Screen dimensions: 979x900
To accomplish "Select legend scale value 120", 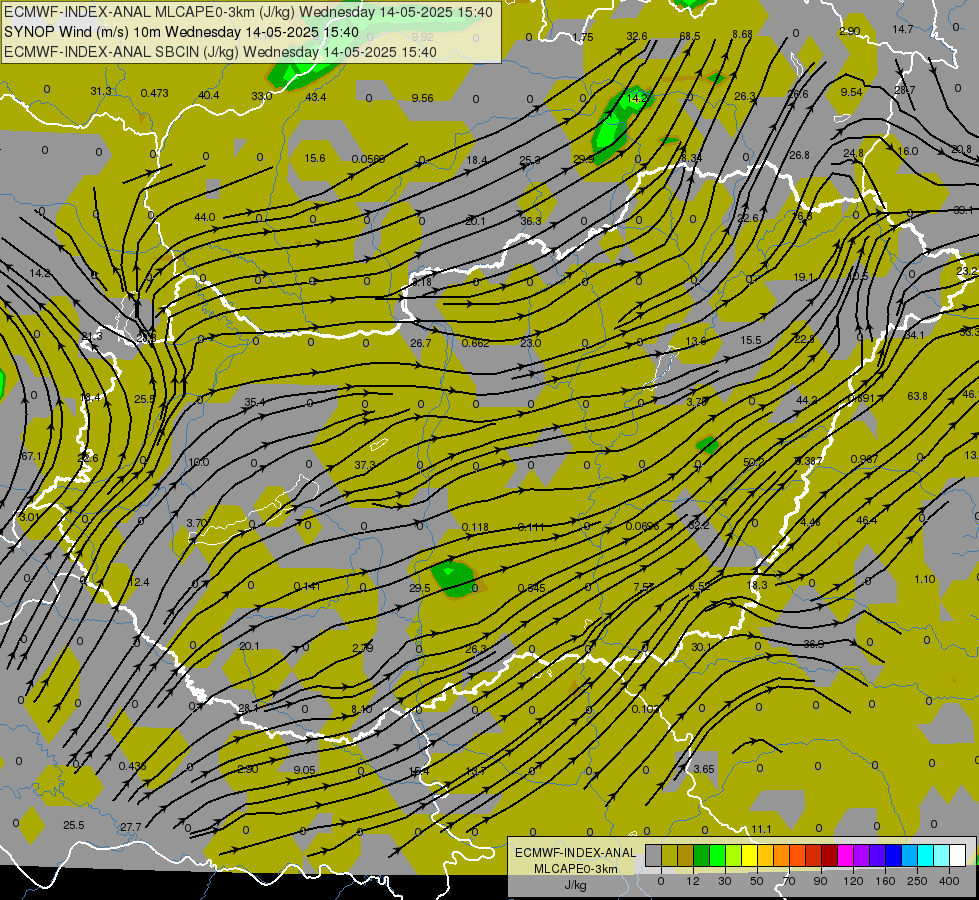I will 853,881.
